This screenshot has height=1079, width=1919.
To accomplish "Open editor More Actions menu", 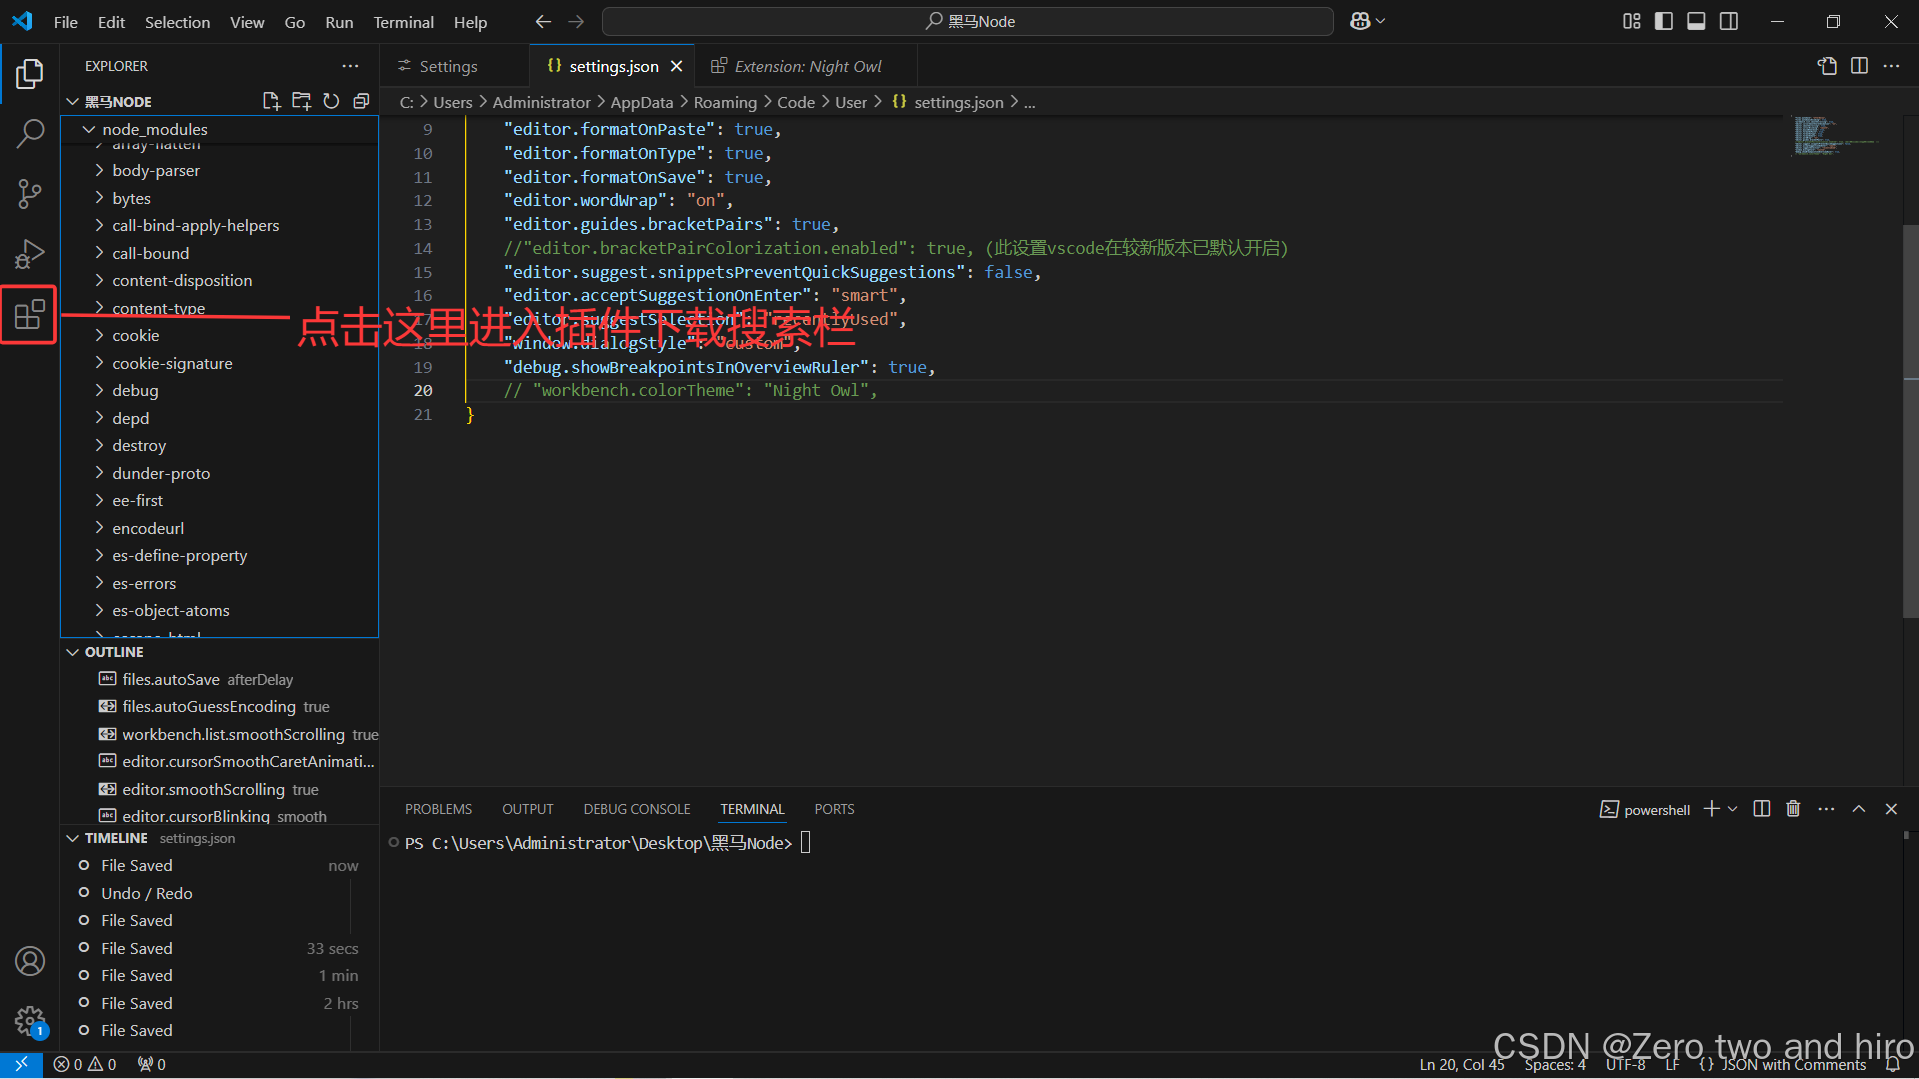I will (1891, 66).
